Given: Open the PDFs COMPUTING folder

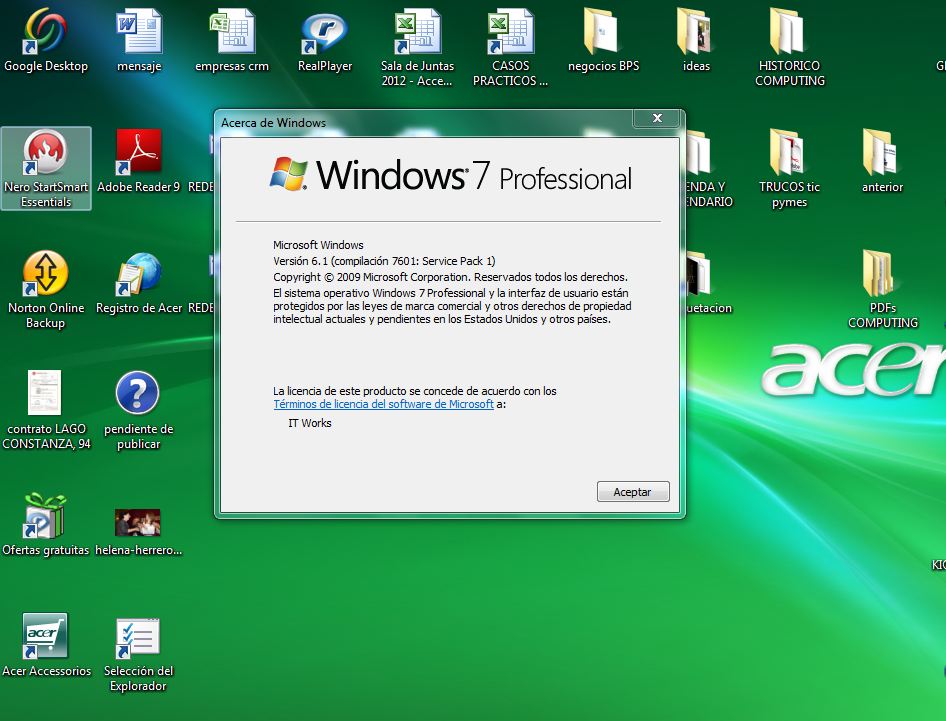Looking at the screenshot, I should tap(881, 275).
